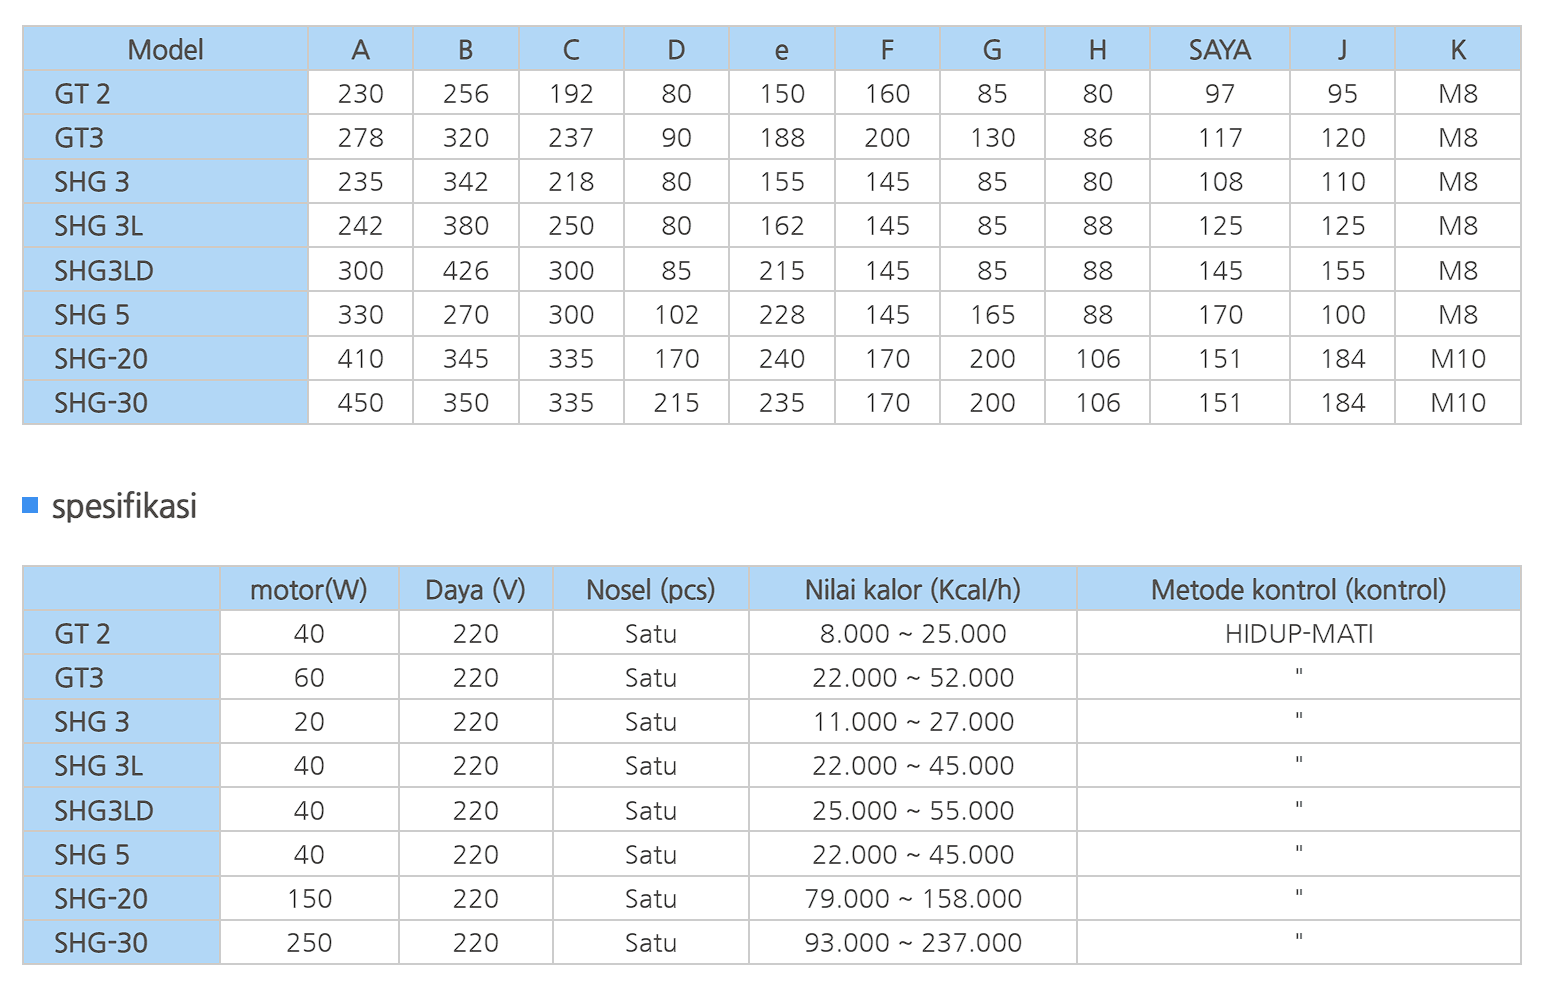Click the Daya (V) column header
The image size is (1542, 990).
pos(475,589)
